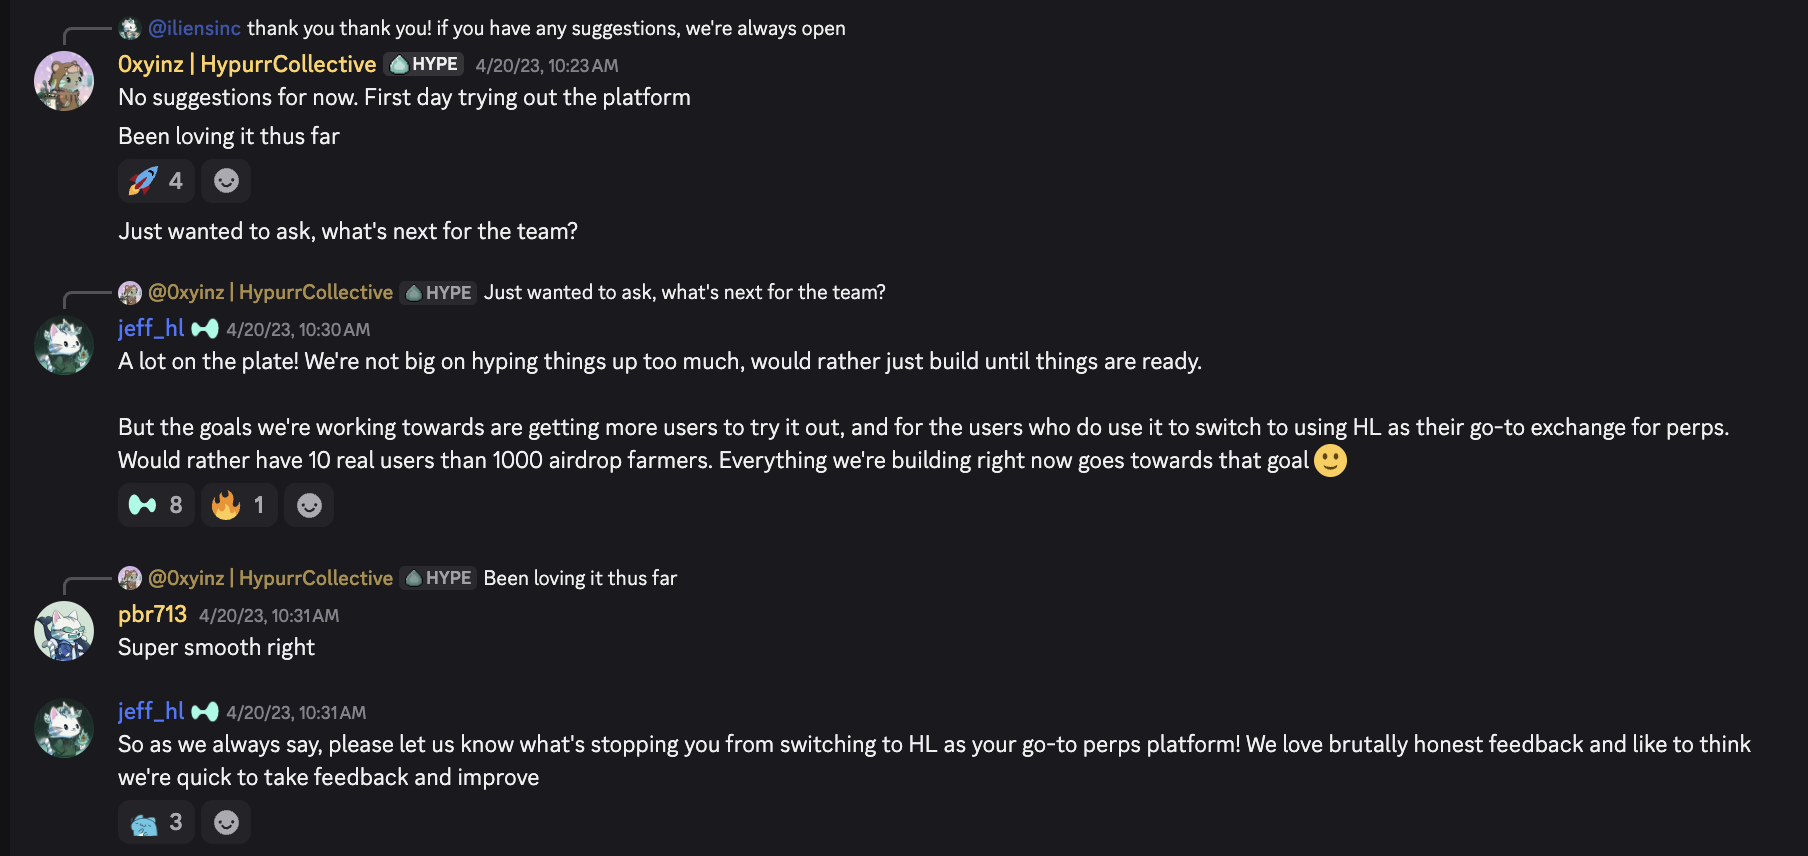
Task: Click the rocket reaction with 4 votes
Action: point(156,181)
